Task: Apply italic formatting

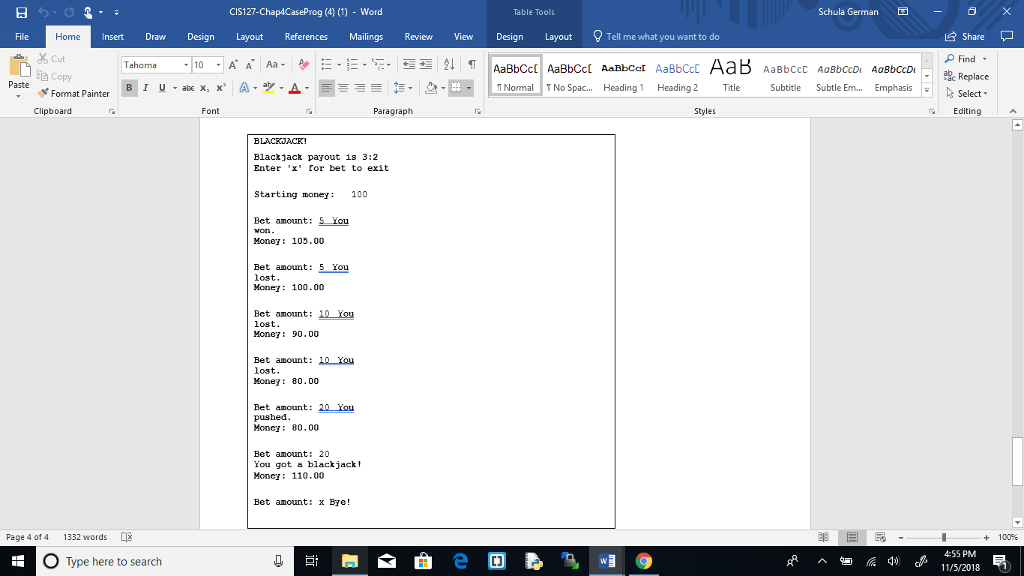Action: [x=143, y=87]
